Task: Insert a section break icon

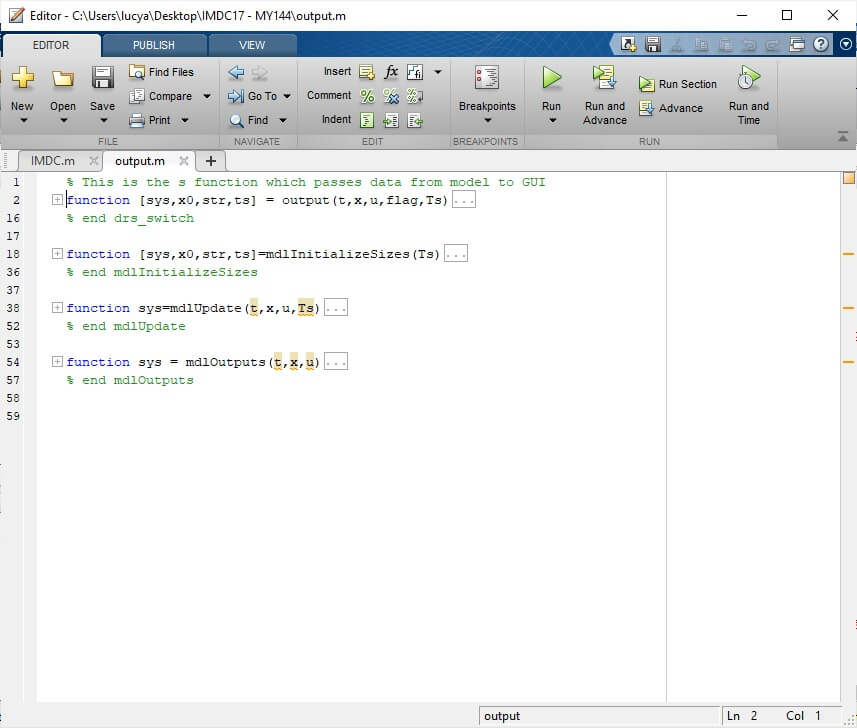Action: [367, 72]
